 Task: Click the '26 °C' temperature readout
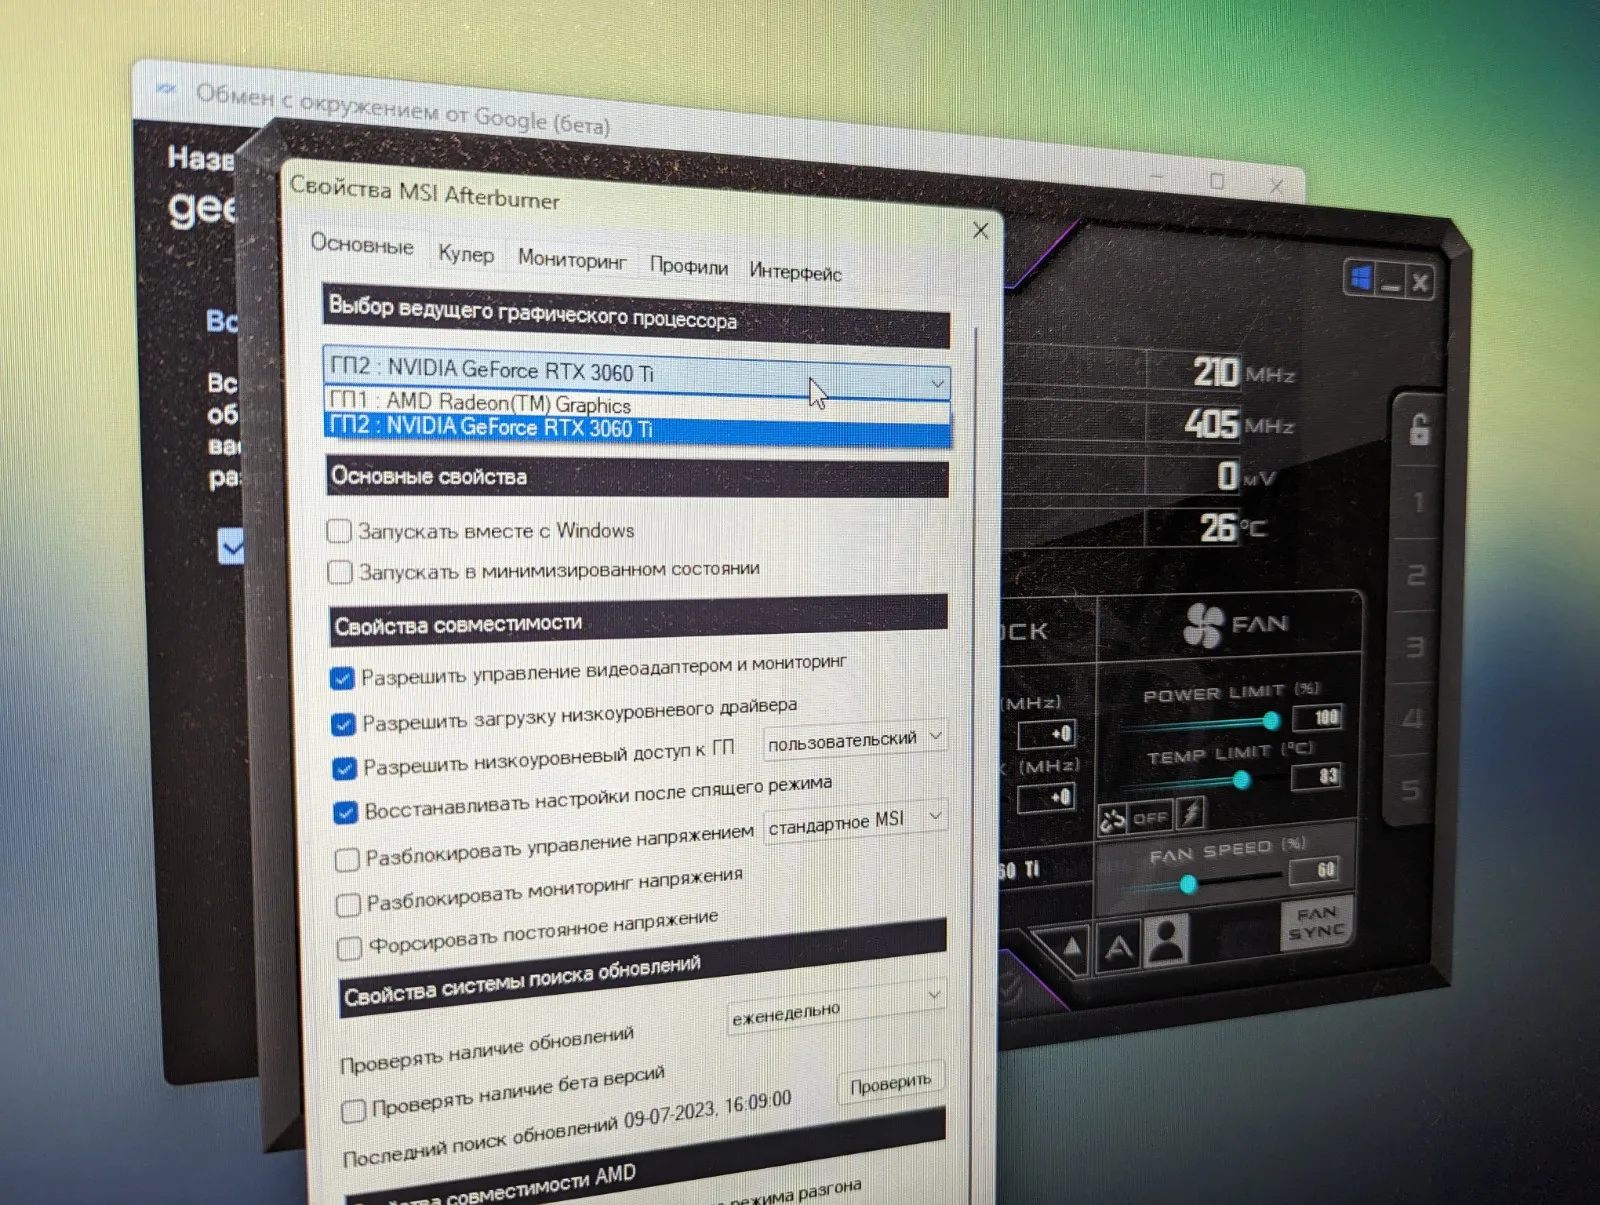tap(1233, 526)
